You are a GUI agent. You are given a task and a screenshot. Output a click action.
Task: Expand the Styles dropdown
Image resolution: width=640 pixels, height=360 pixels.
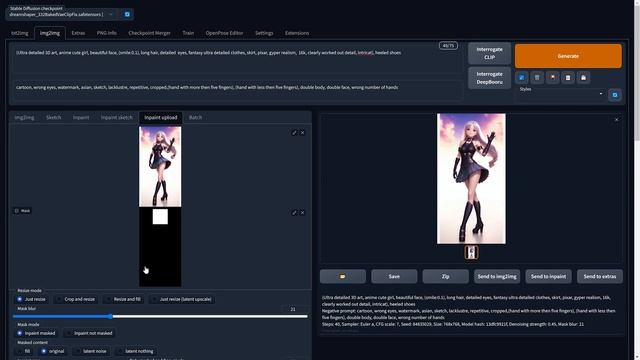tap(561, 94)
